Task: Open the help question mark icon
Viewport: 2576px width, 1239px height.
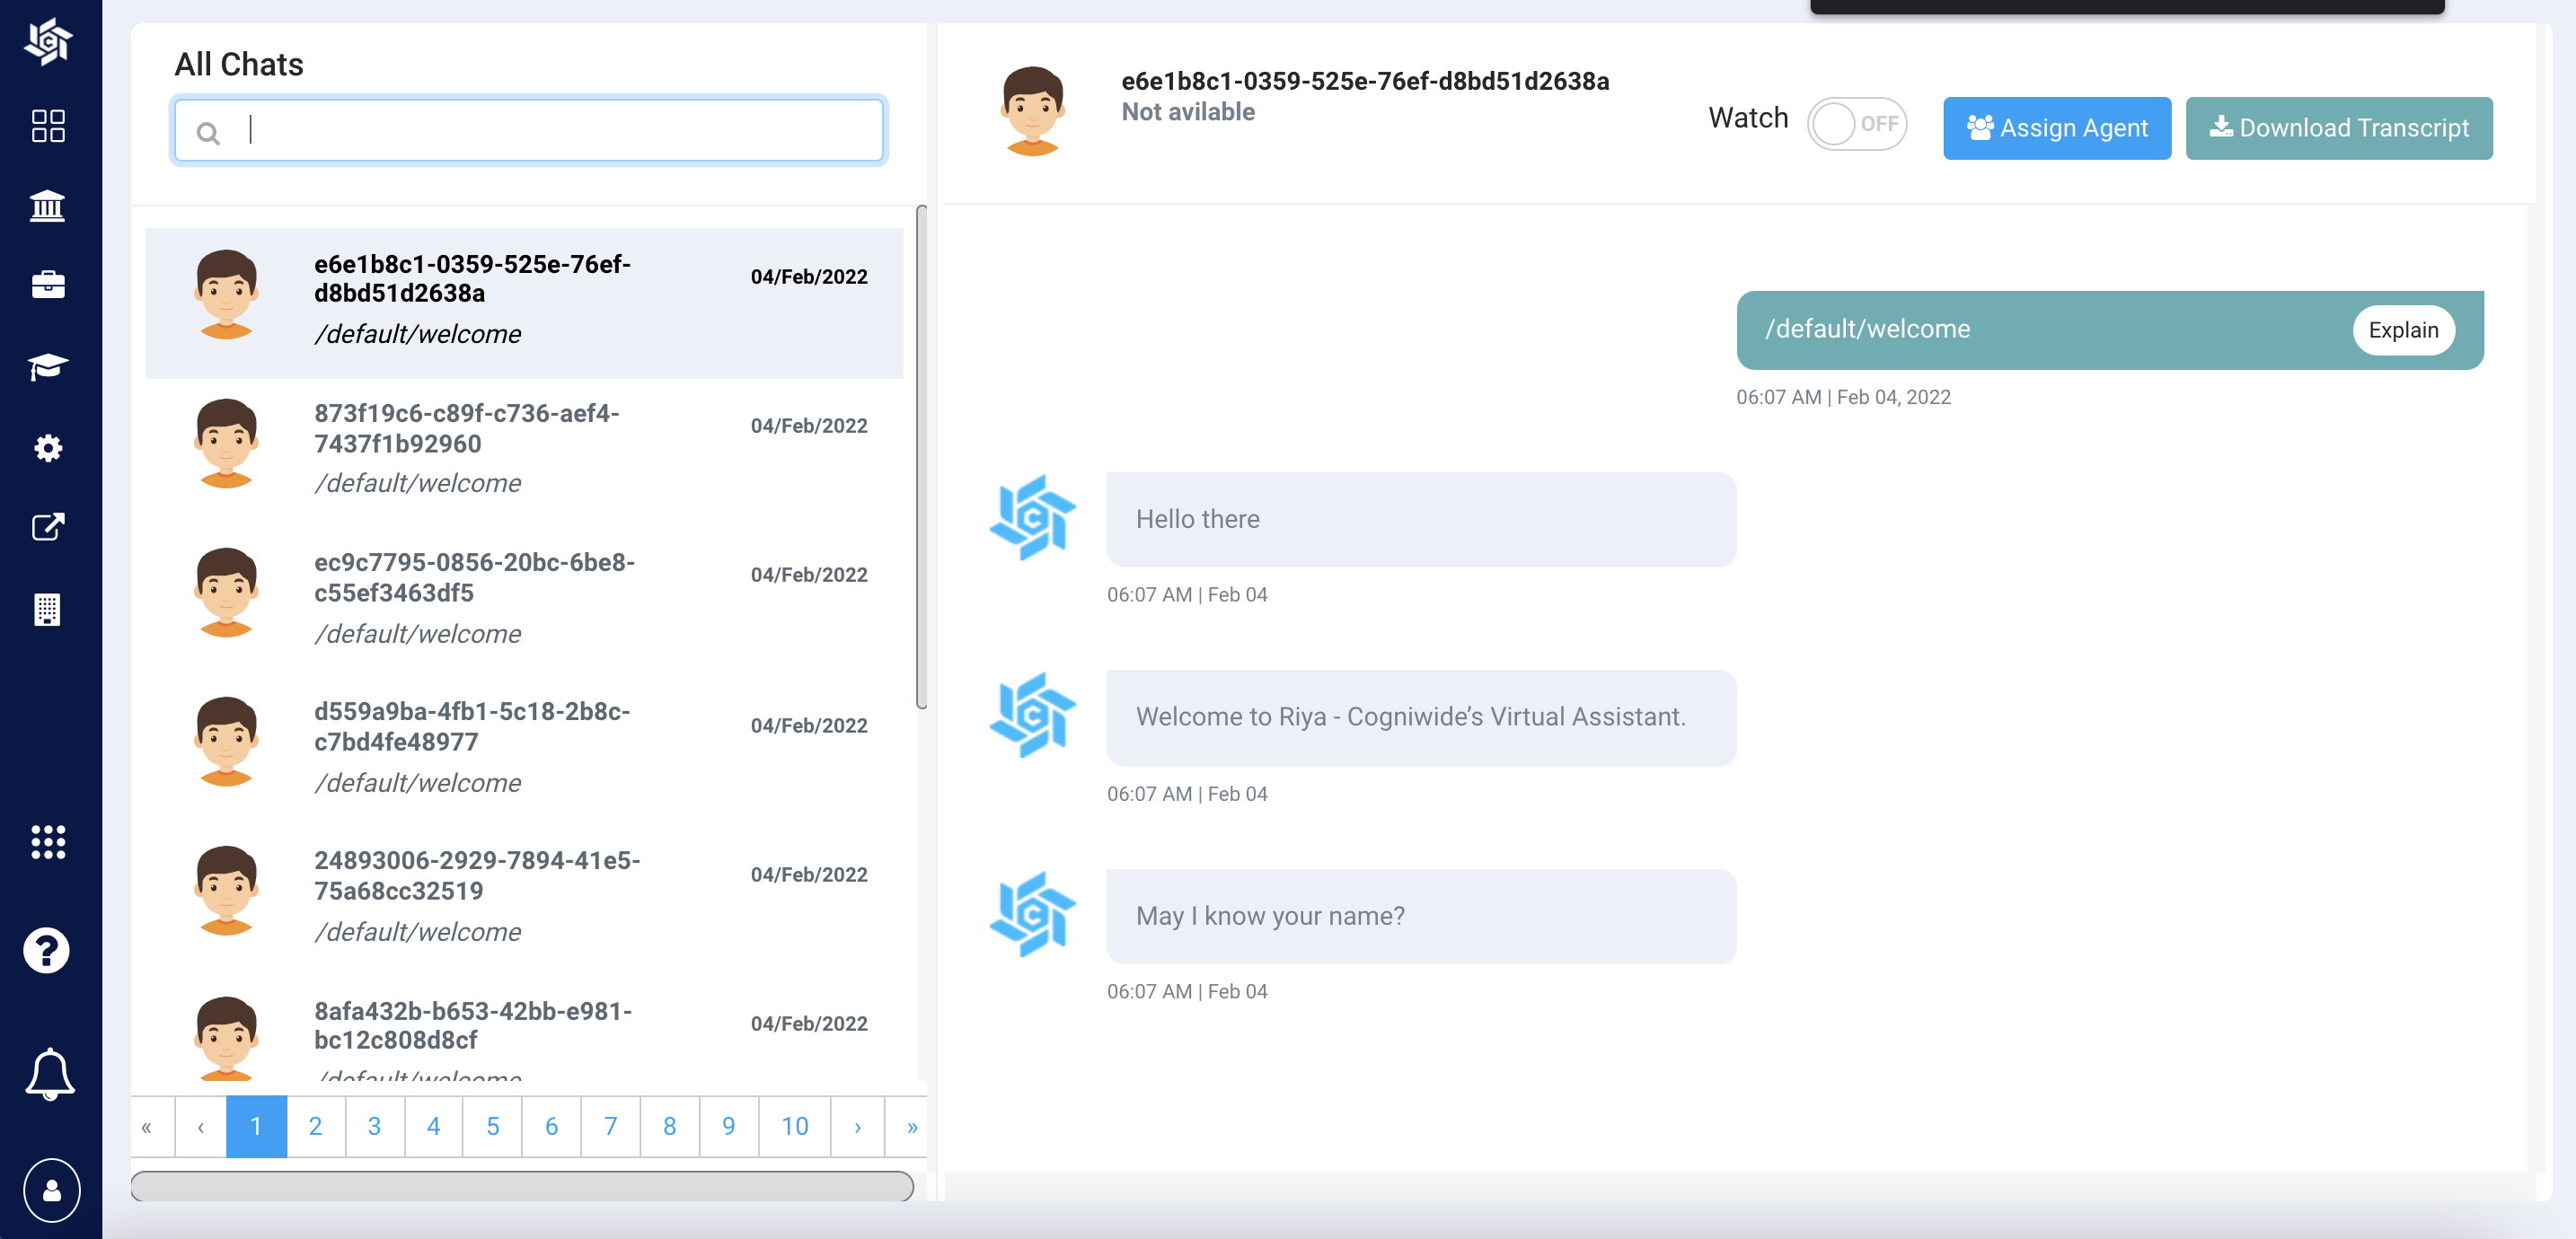Action: [x=47, y=950]
